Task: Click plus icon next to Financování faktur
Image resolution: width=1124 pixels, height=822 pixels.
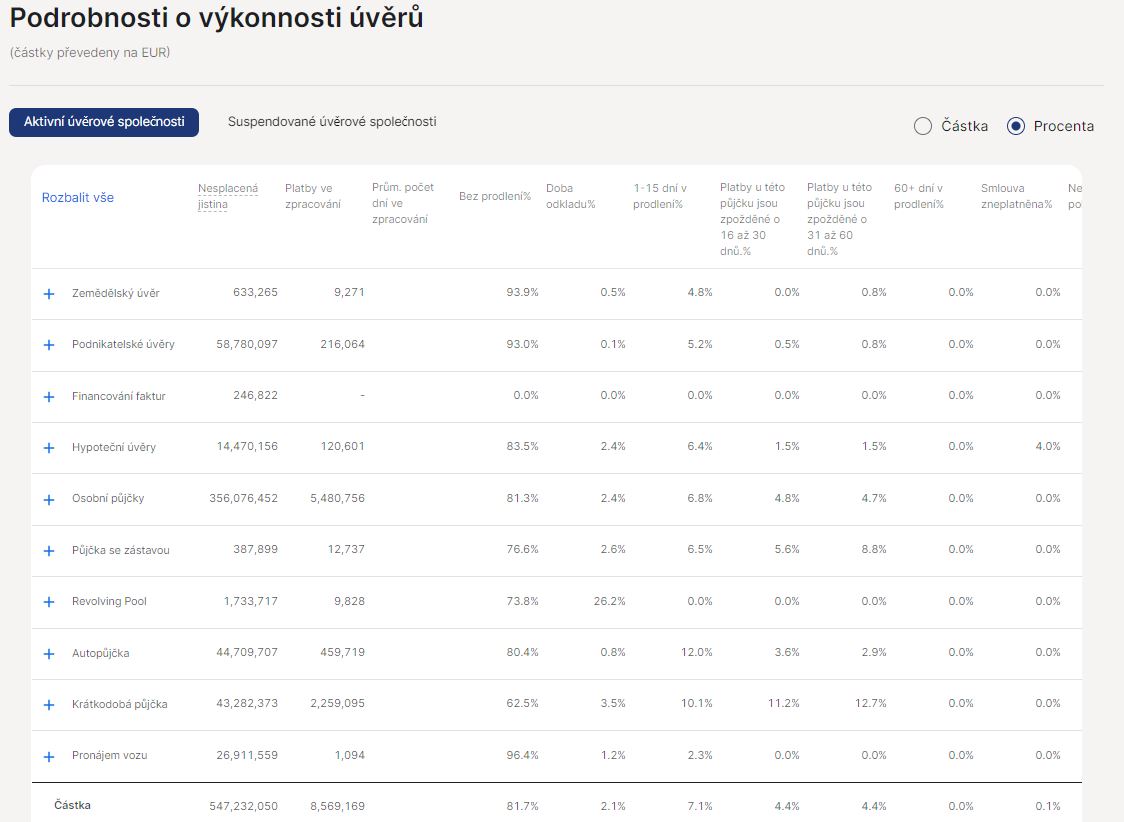Action: 49,397
